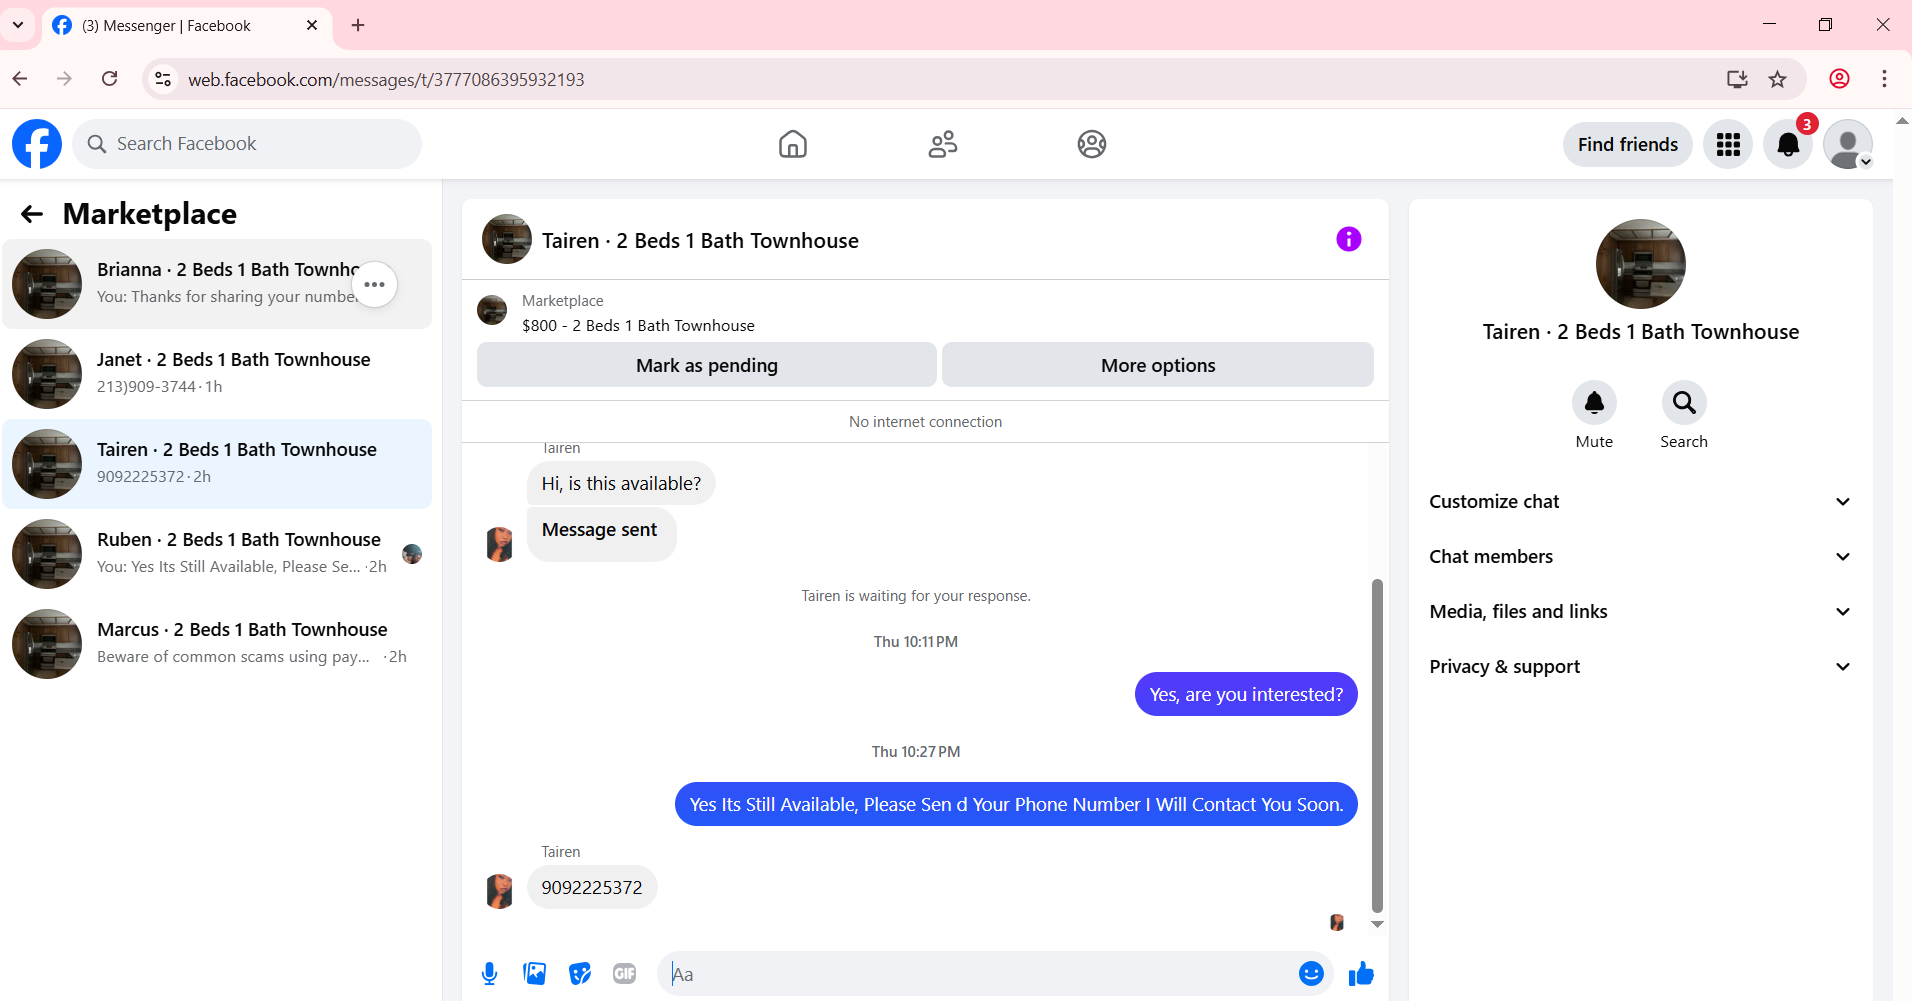Open conversation information purple icon

click(x=1349, y=239)
